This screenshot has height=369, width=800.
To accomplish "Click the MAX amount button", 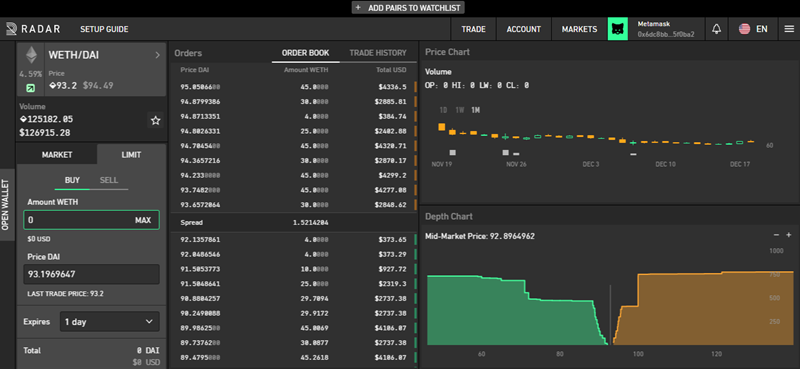I will [x=143, y=220].
